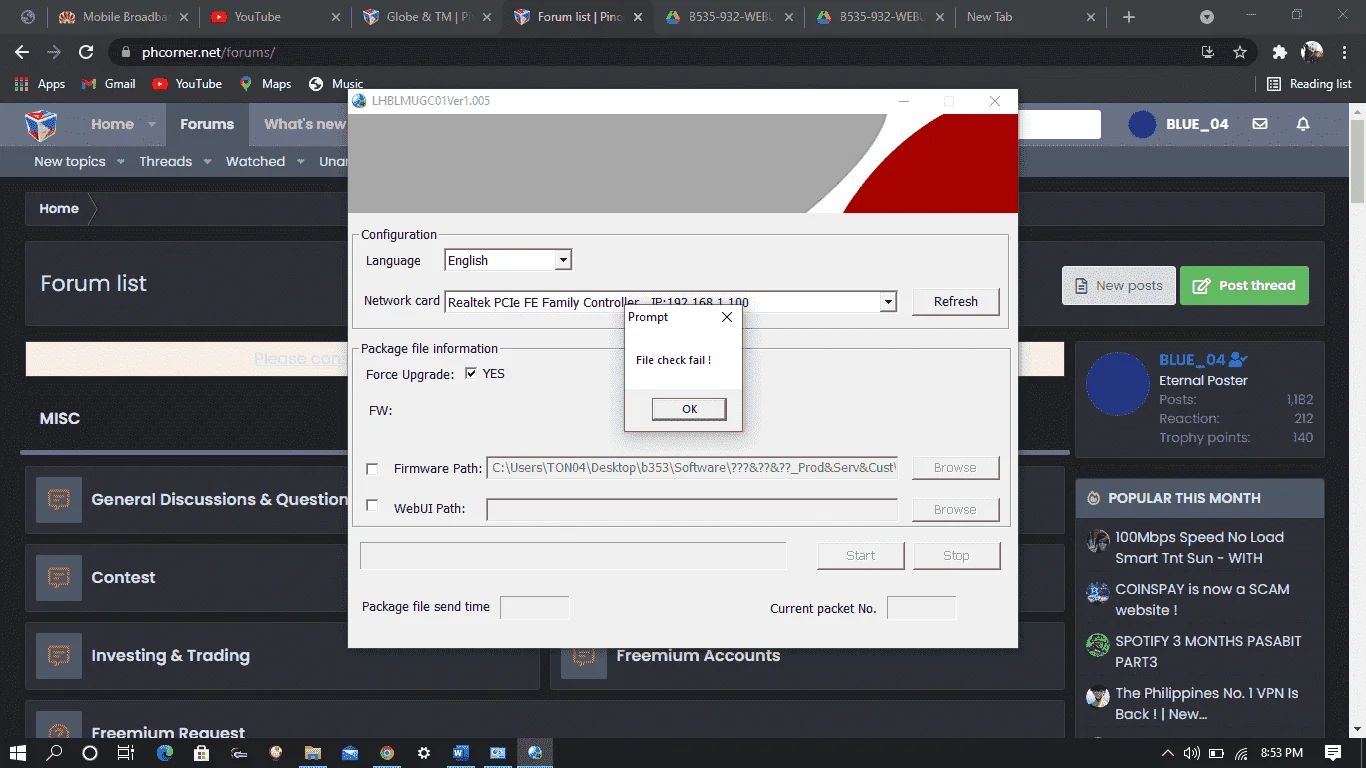This screenshot has height=768, width=1366.
Task: Click the Firmware Path text field
Action: click(x=692, y=468)
